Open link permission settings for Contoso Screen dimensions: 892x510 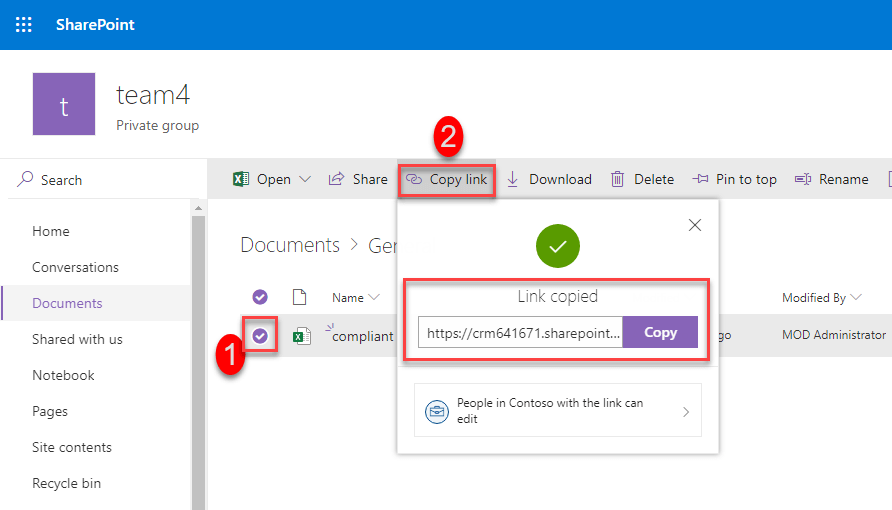tap(558, 411)
